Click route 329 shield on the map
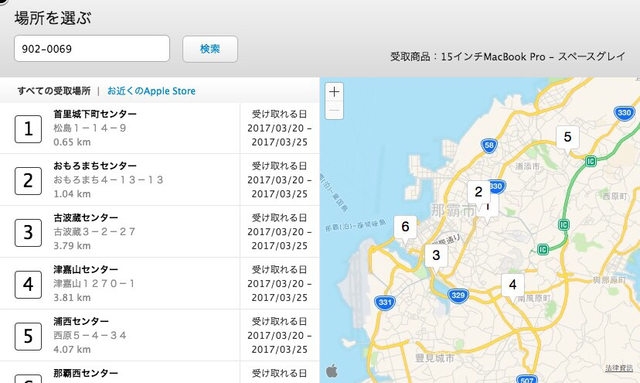 (458, 296)
